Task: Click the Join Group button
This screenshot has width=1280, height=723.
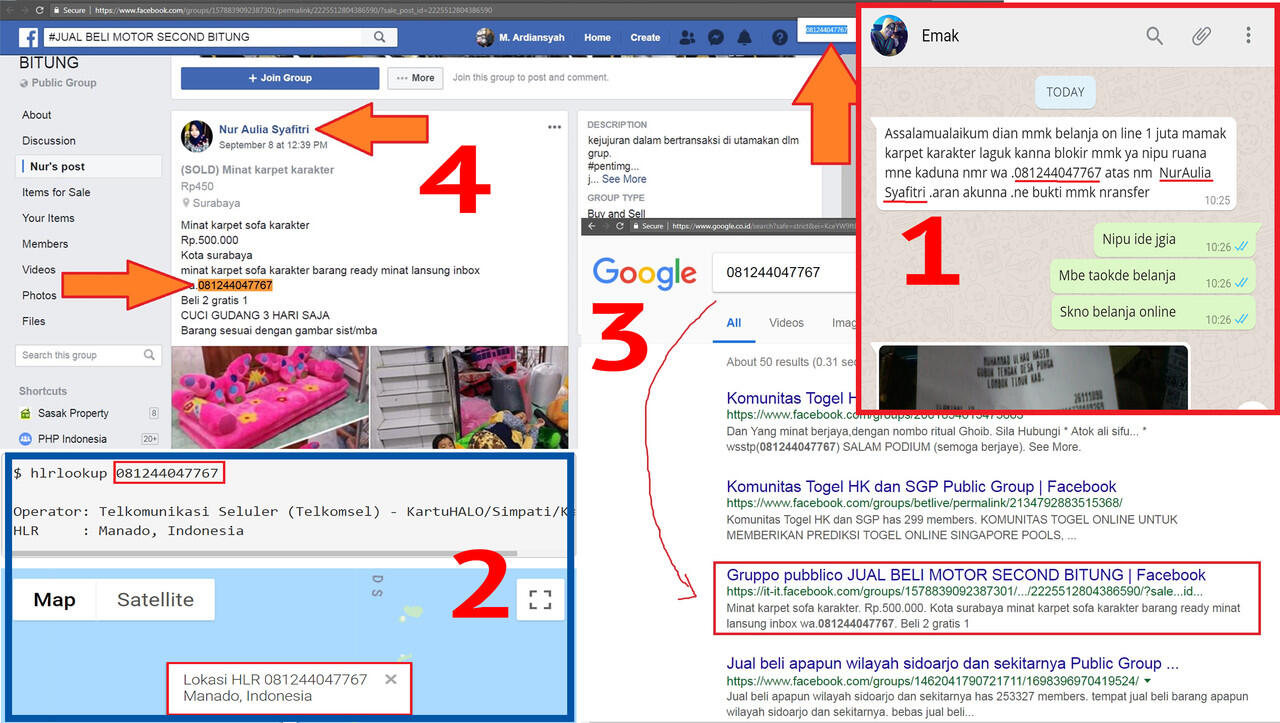Action: tap(280, 78)
